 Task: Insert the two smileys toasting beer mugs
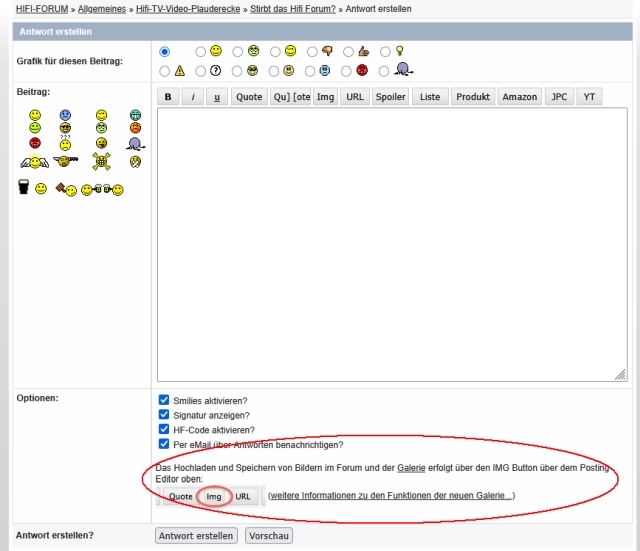point(102,190)
